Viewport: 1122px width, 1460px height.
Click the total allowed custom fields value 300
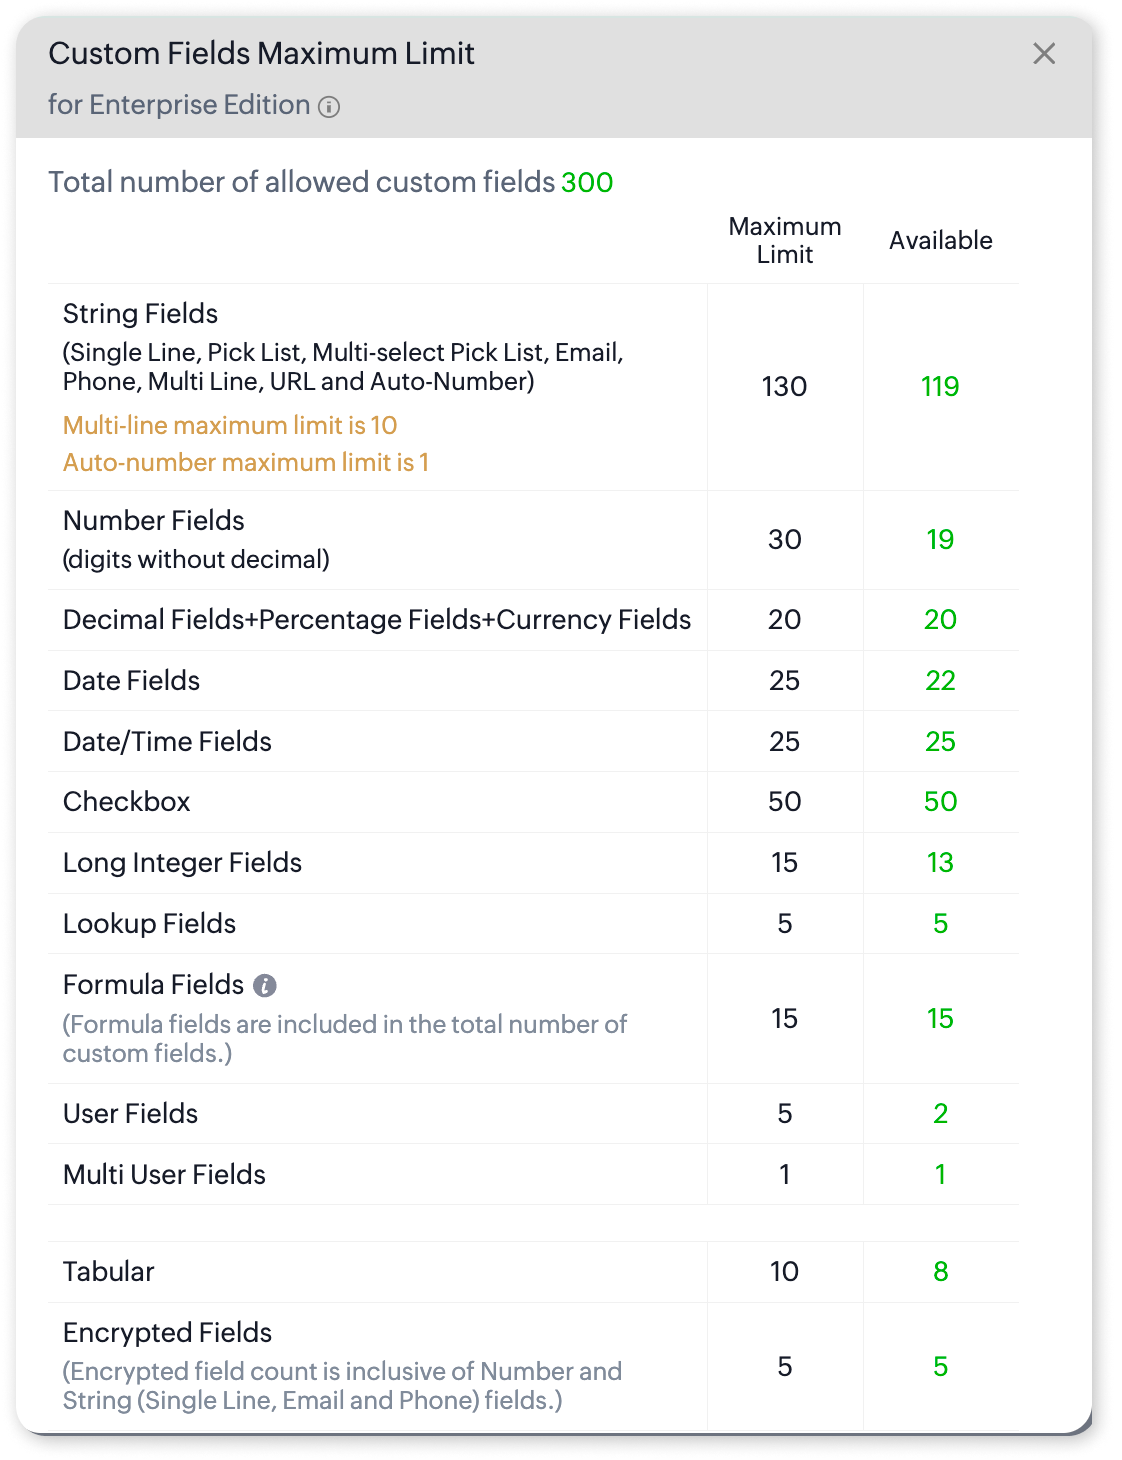tap(587, 183)
